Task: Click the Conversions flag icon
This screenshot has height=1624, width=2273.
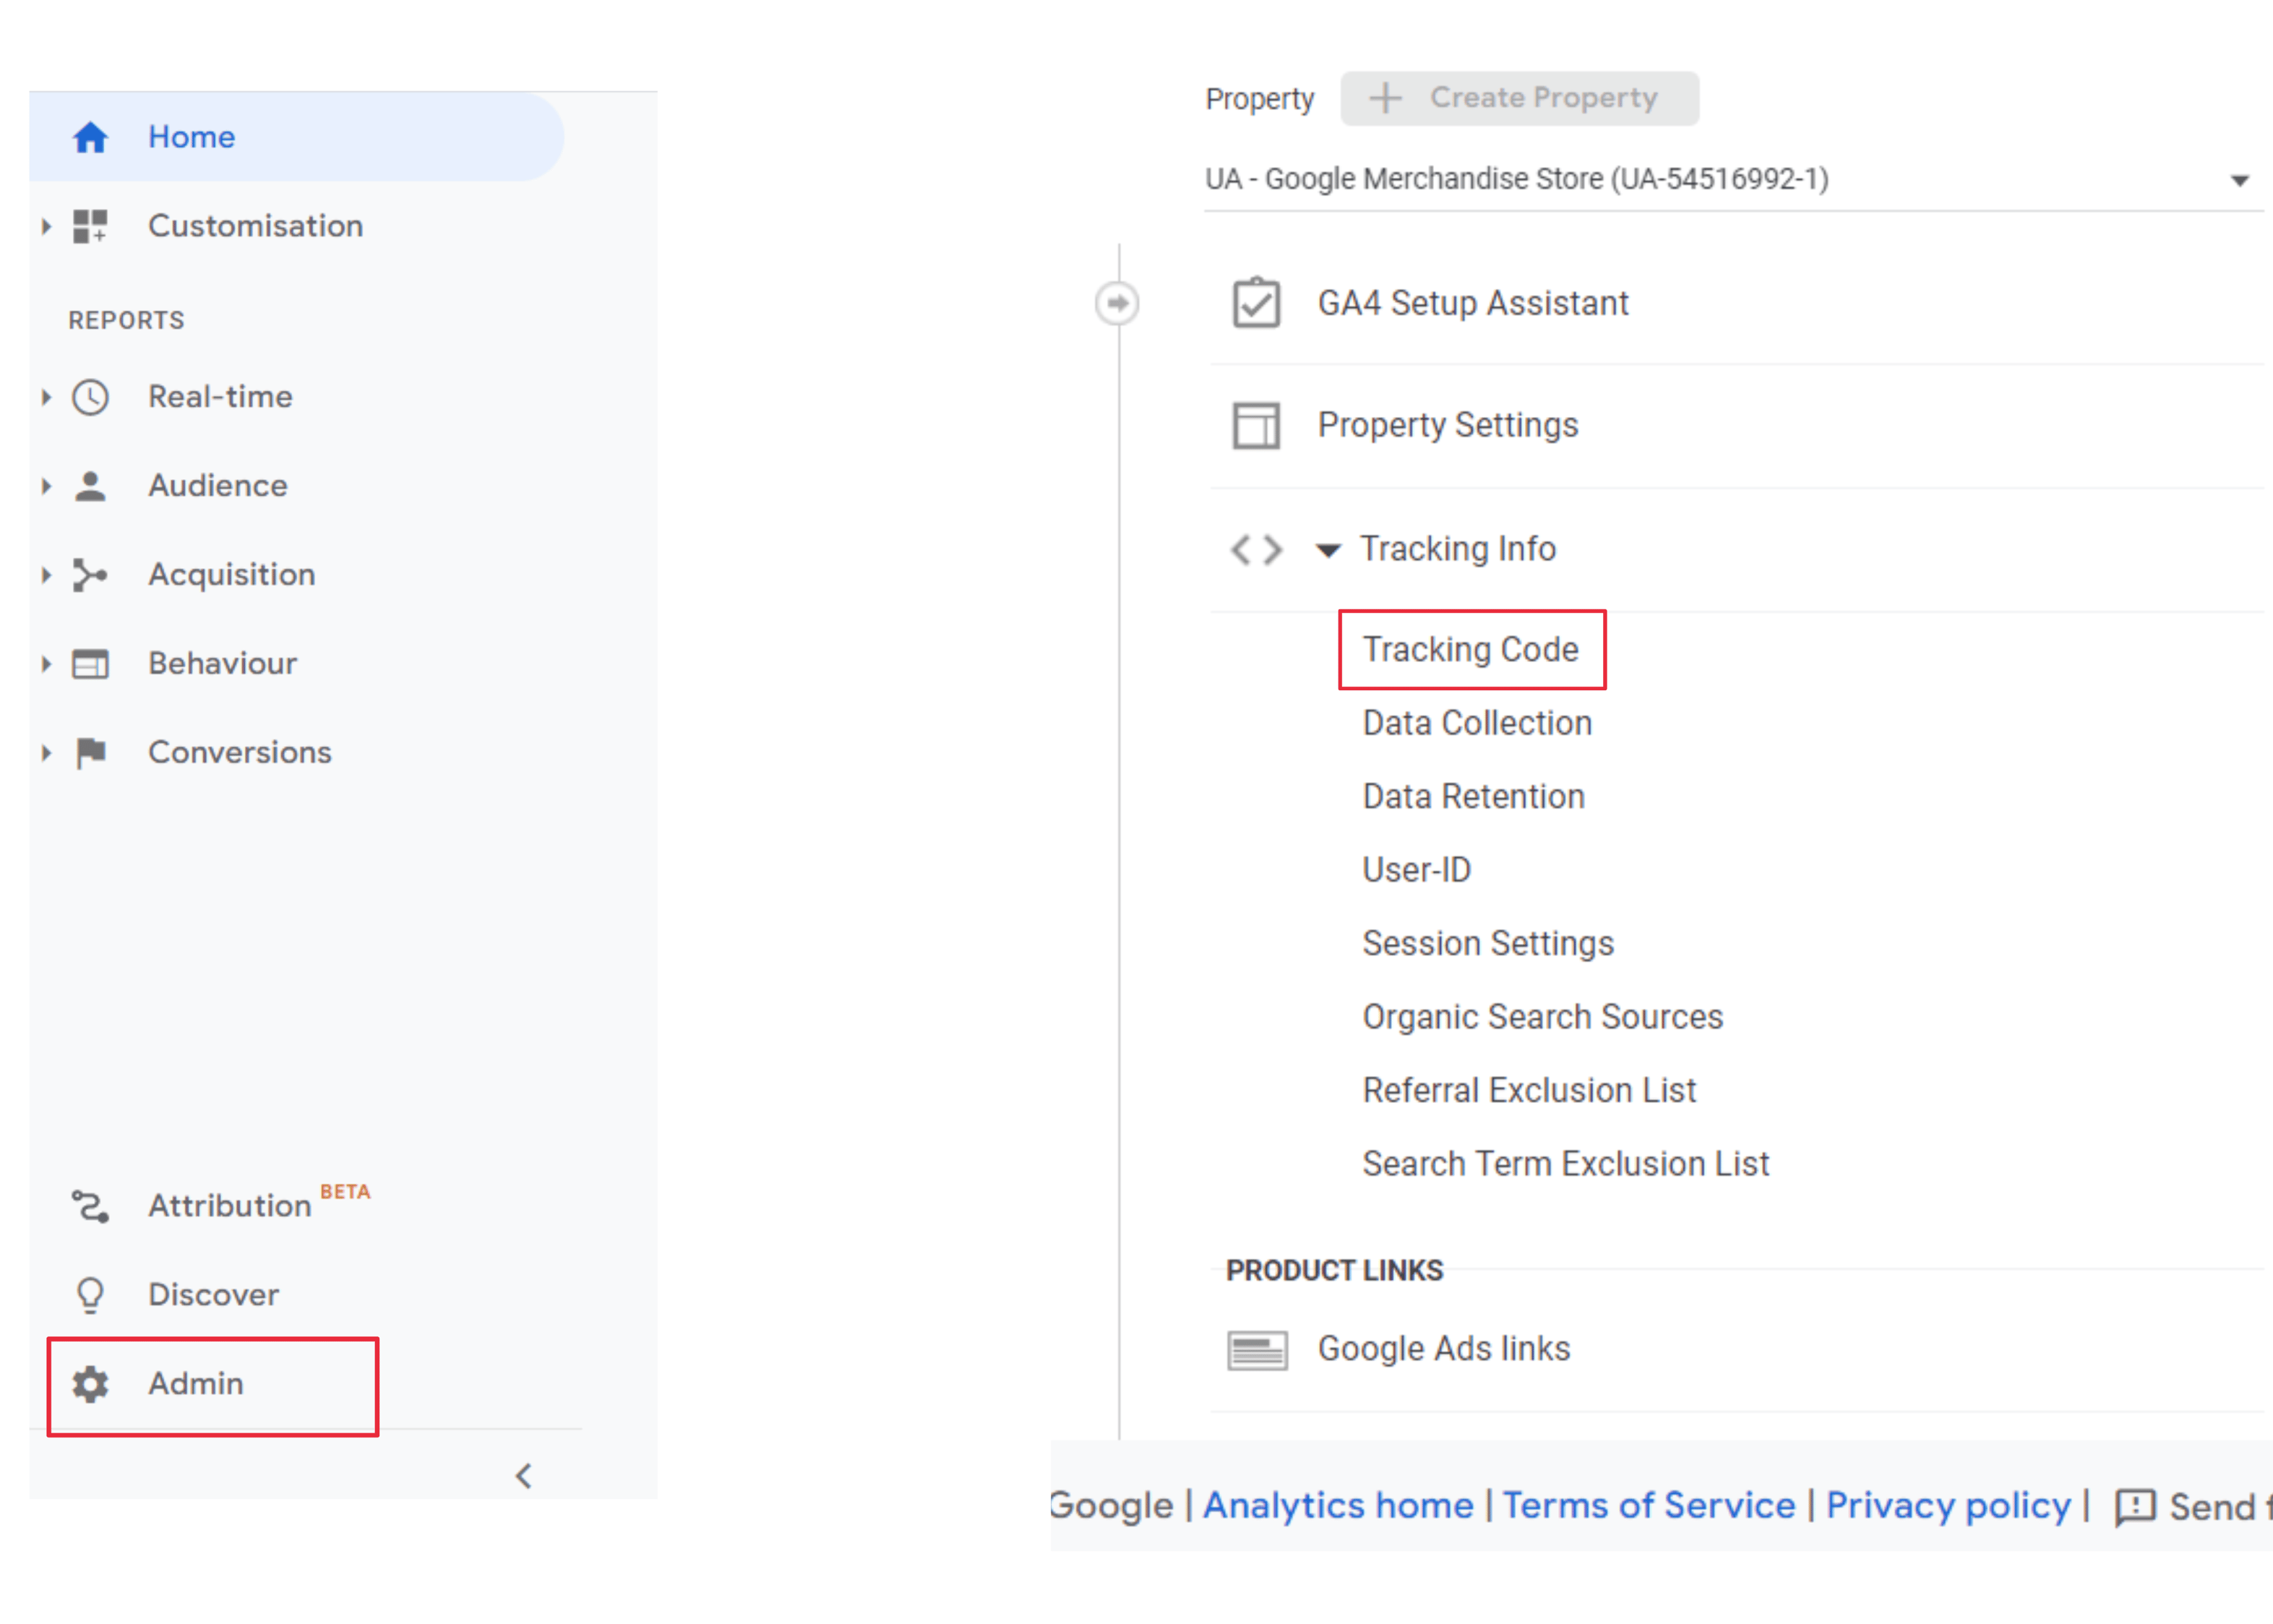Action: [x=90, y=752]
